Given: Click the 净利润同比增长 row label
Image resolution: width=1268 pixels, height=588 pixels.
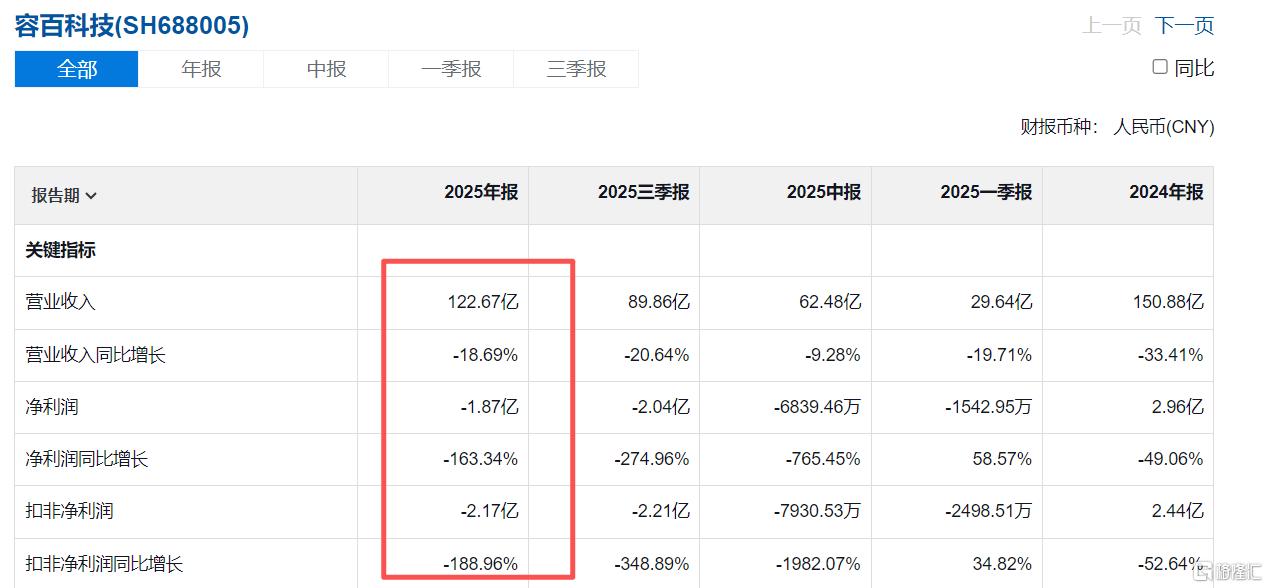Looking at the screenshot, I should (x=87, y=459).
